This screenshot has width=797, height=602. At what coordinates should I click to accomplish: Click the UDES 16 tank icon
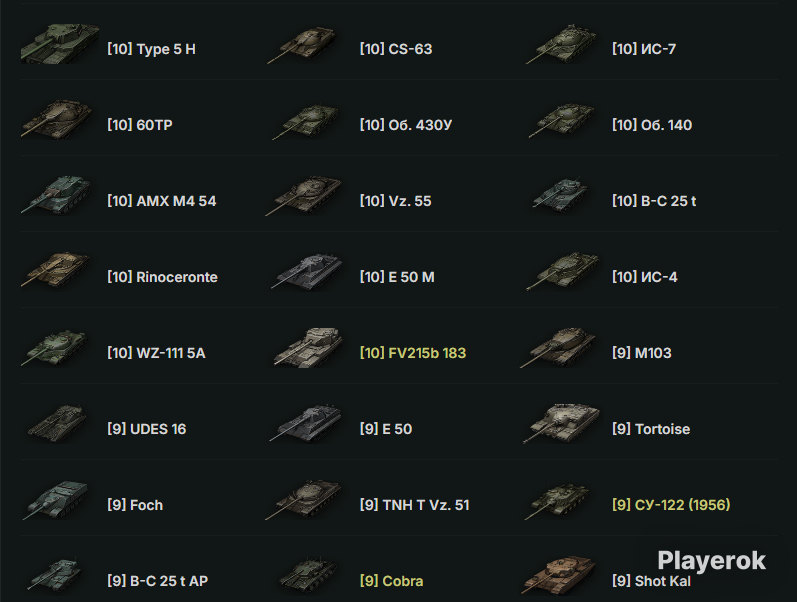click(x=57, y=423)
